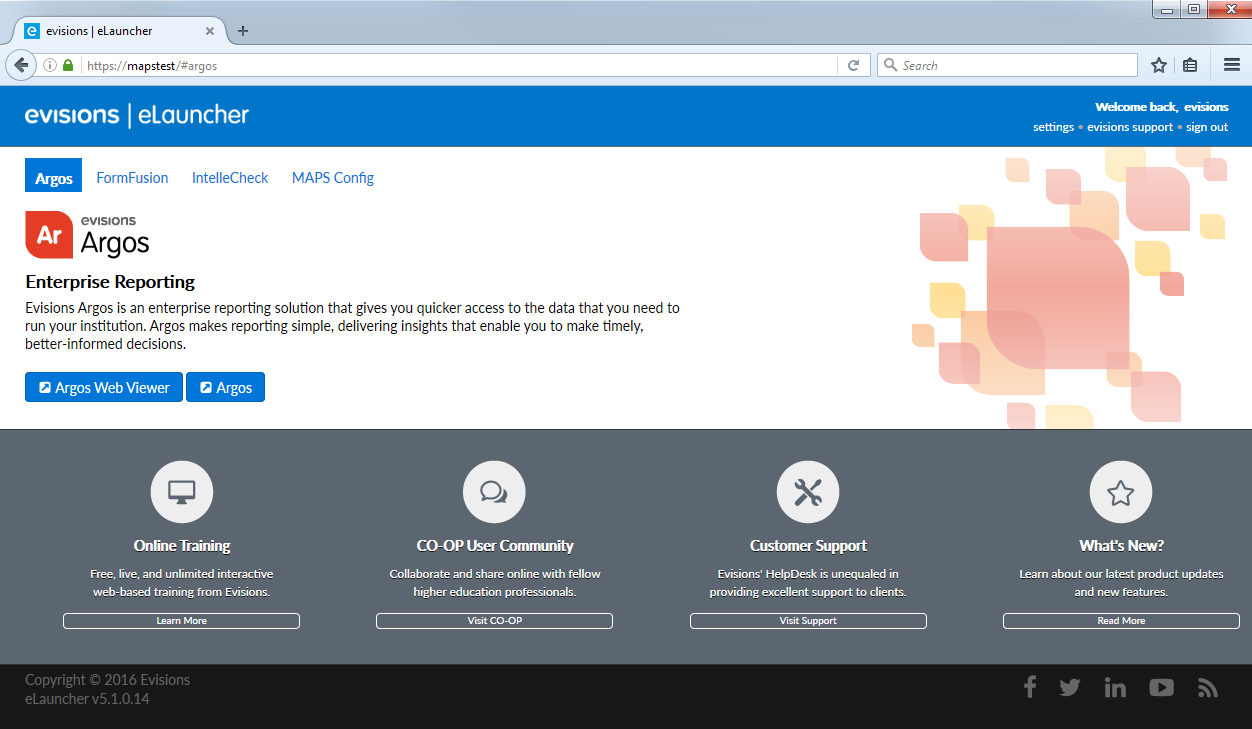Launch the Argos client button
The width and height of the screenshot is (1252, 729).
pos(225,387)
